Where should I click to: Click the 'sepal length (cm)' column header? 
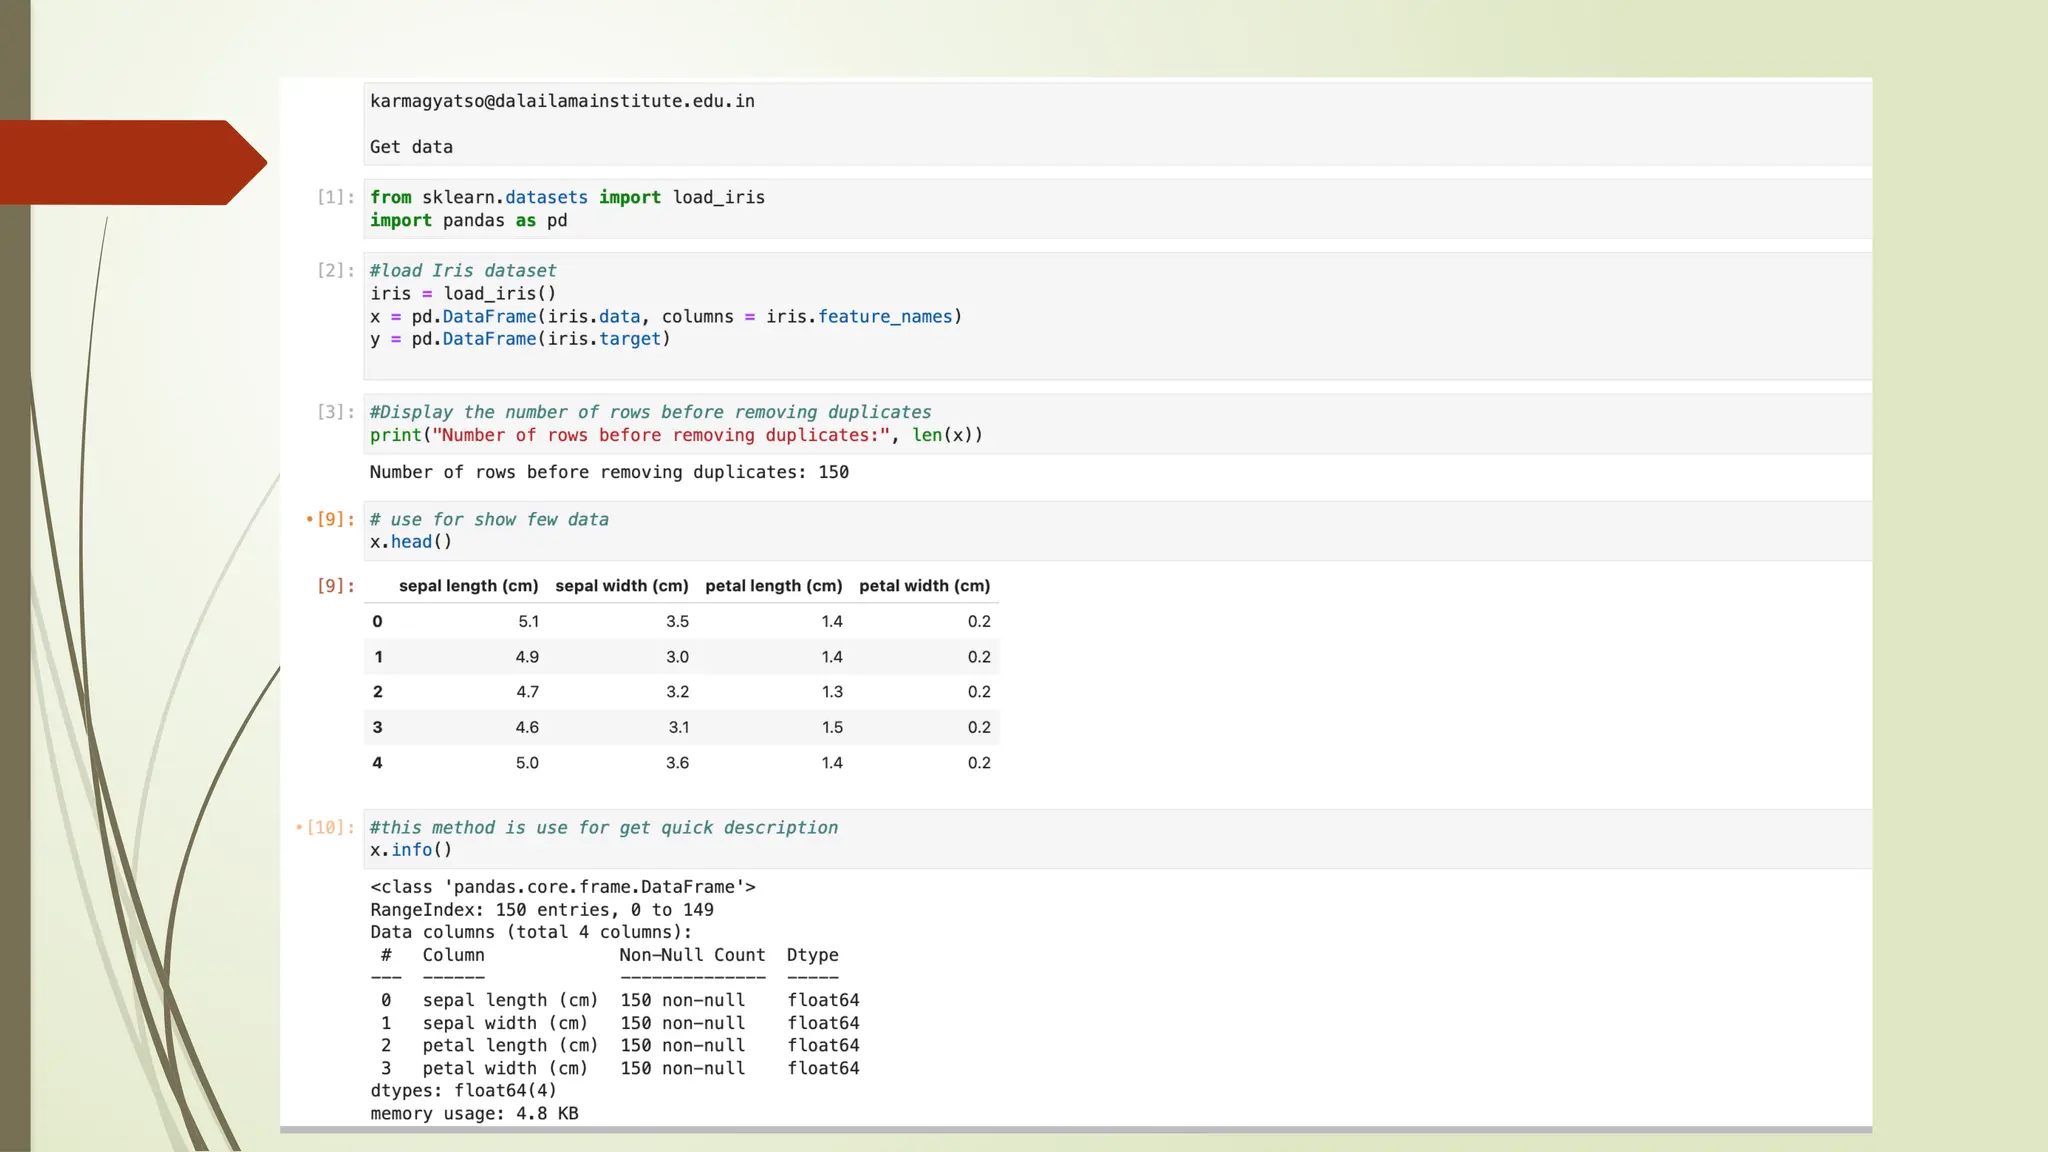[468, 586]
